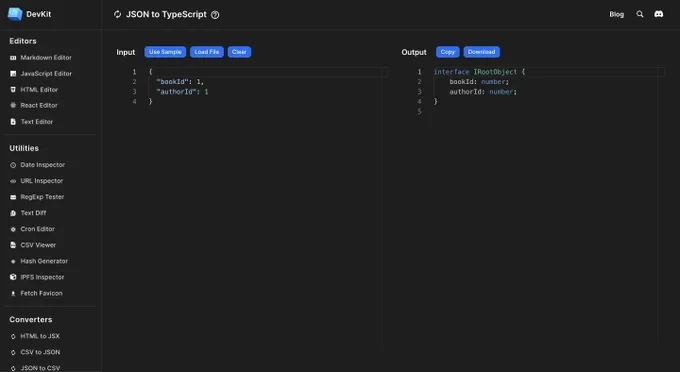Click the "authorId": 1 line in input
Screen dimensions: 680x372
(182, 91)
